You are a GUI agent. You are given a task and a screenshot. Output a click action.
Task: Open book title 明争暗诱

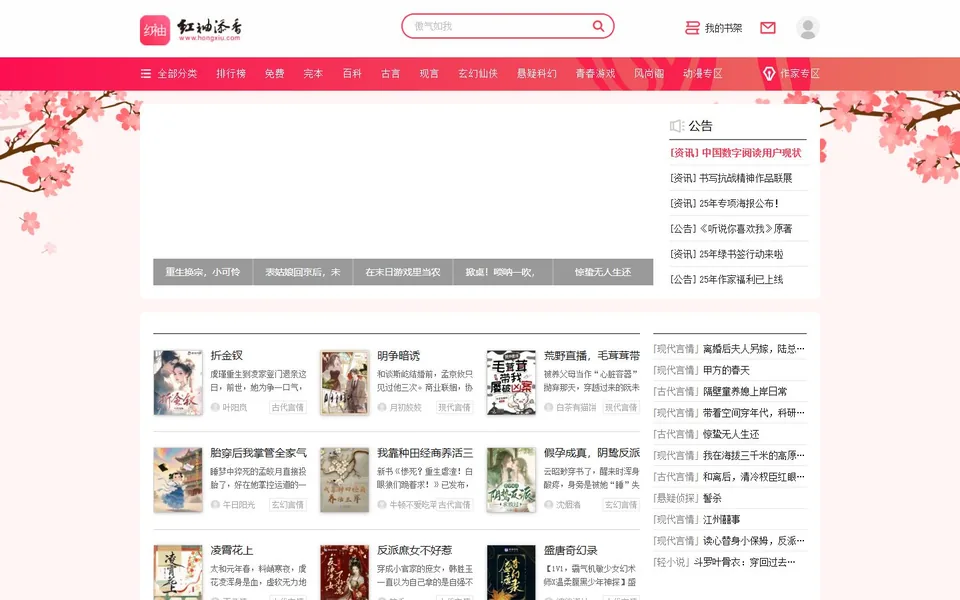coord(399,356)
